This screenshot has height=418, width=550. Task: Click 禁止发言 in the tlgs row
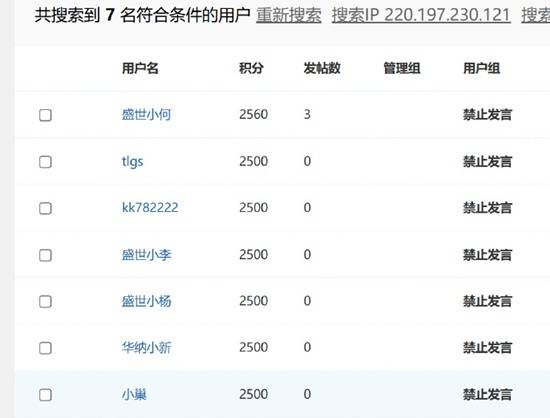click(488, 162)
